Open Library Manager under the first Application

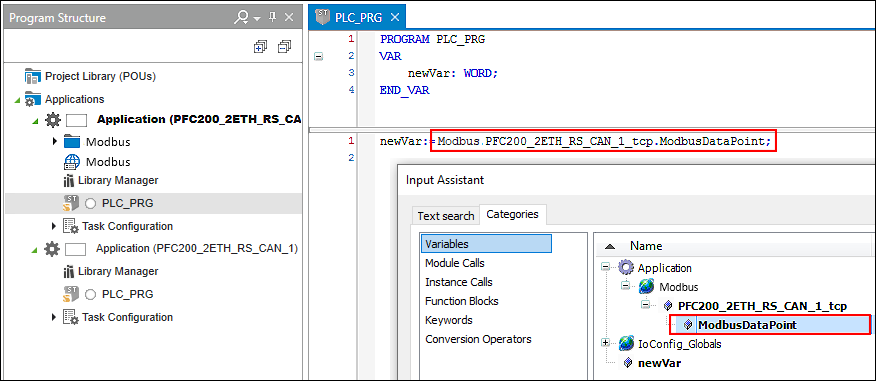point(111,180)
